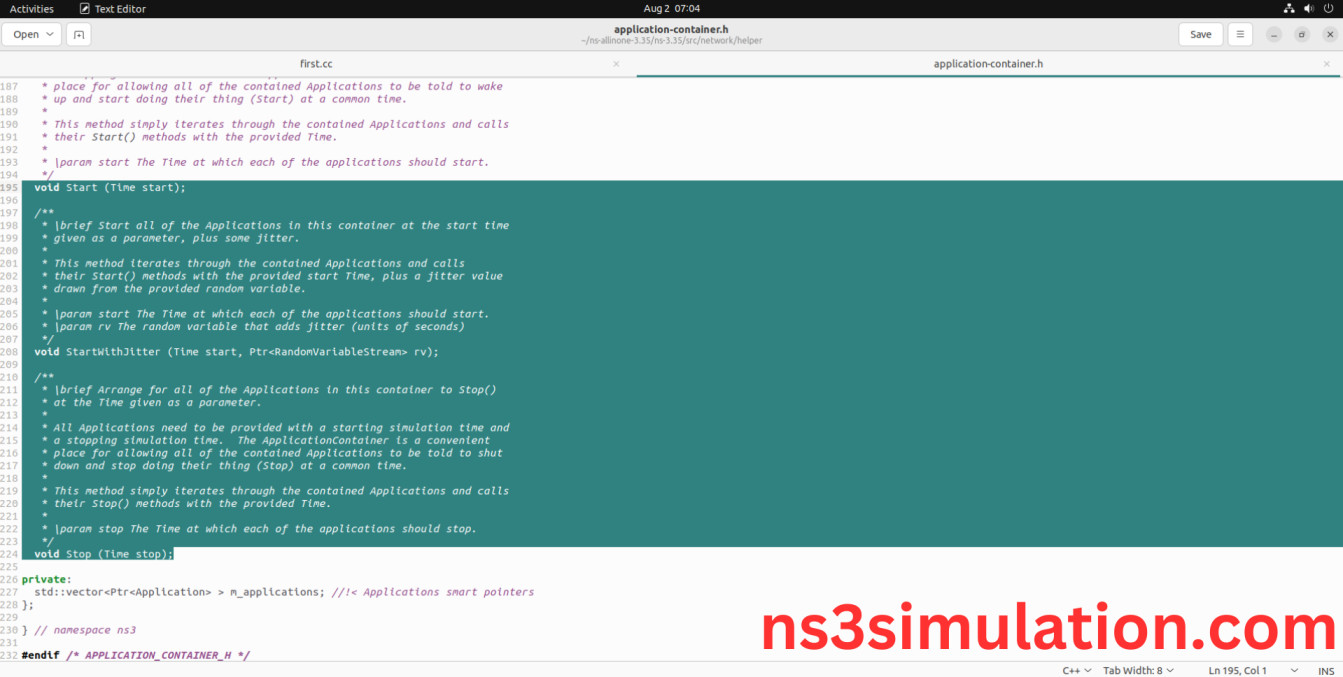Toggle INS insert/overwrite mode
The image size is (1343, 677).
coord(1325,670)
